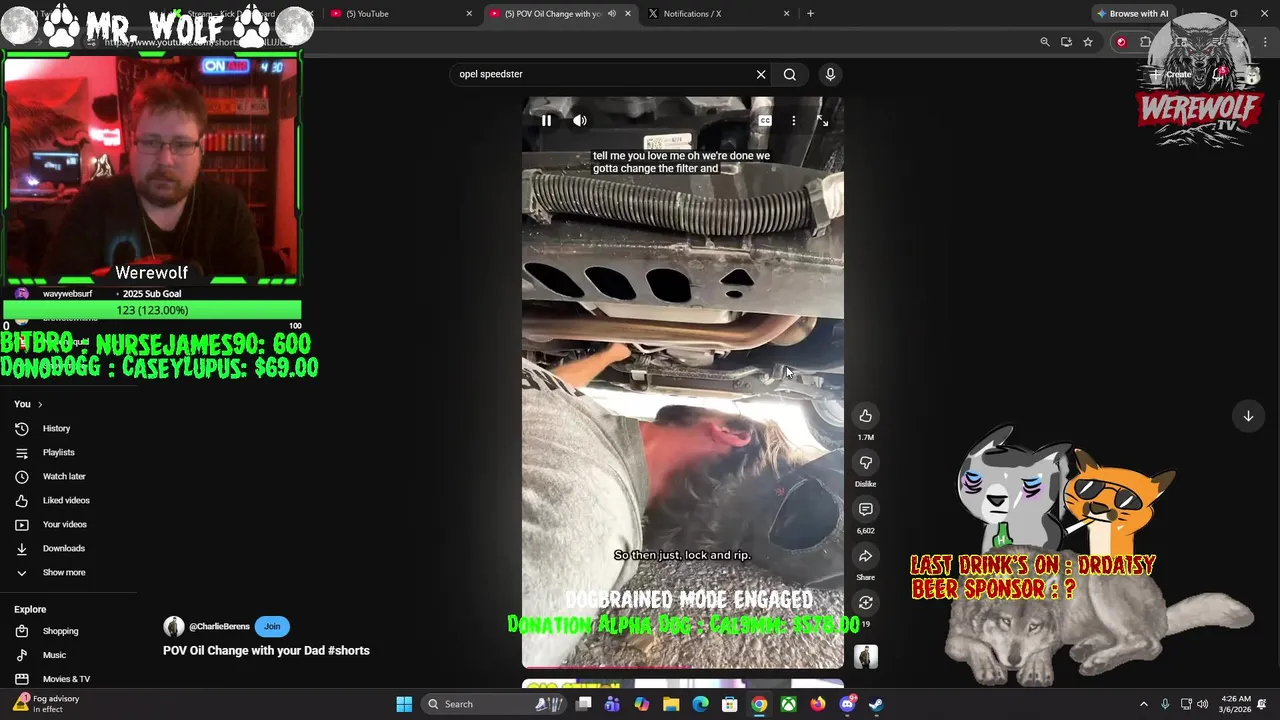Open Microsoft Store from the taskbar

pyautogui.click(x=730, y=704)
